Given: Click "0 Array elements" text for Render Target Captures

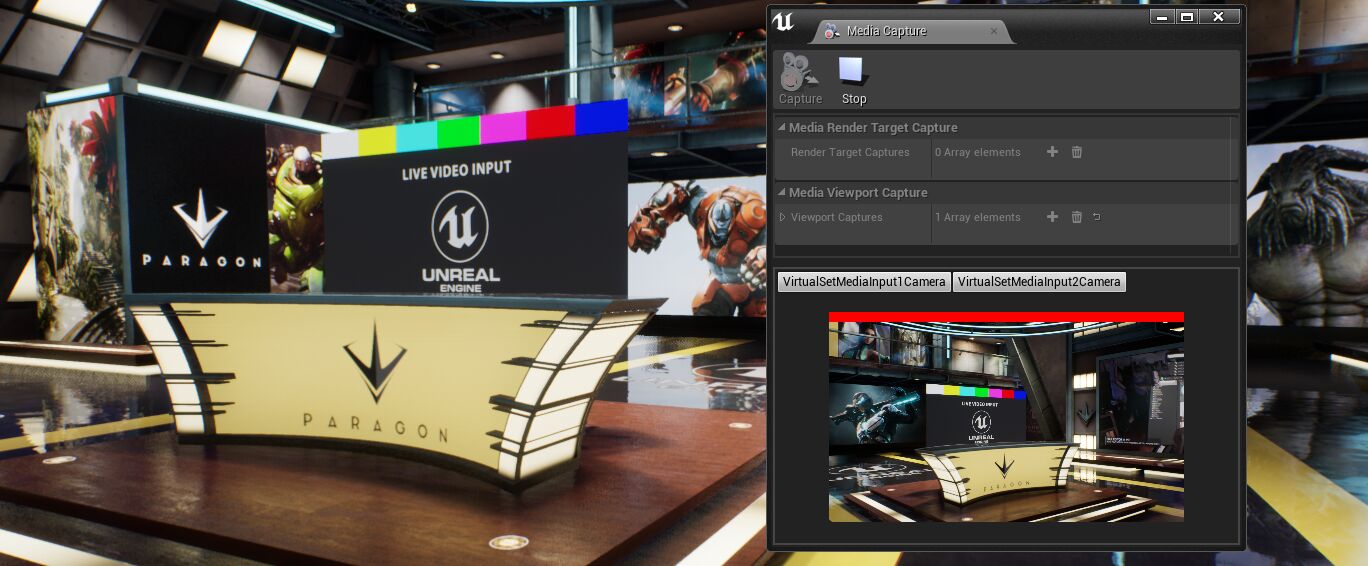Looking at the screenshot, I should point(978,152).
